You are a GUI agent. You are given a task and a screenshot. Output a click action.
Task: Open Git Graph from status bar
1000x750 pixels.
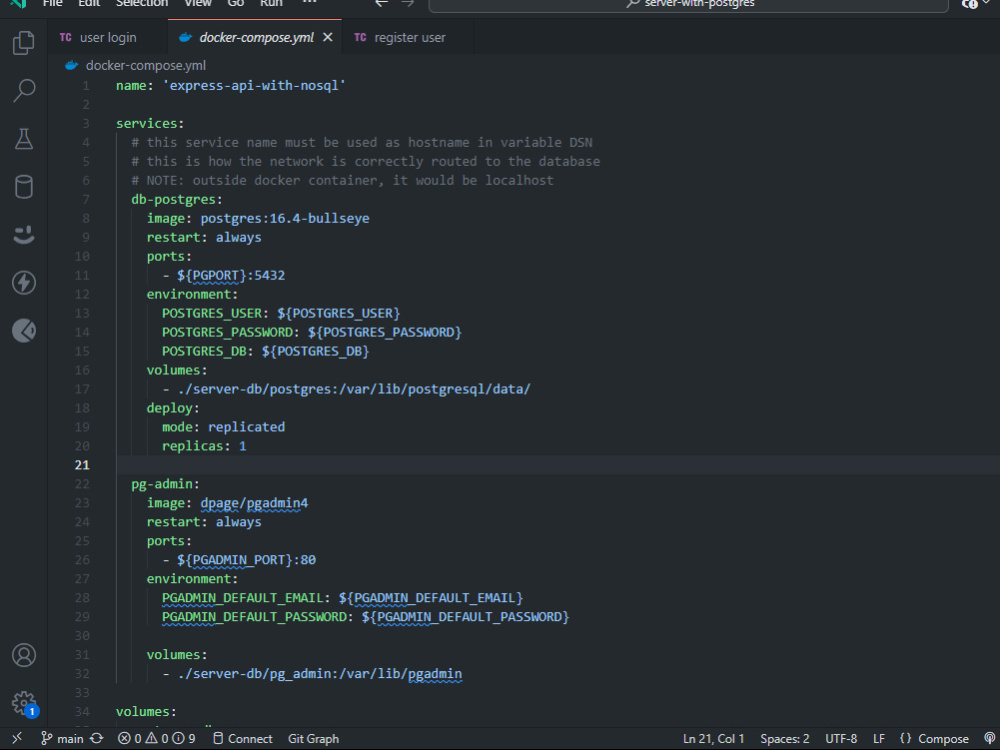(313, 739)
